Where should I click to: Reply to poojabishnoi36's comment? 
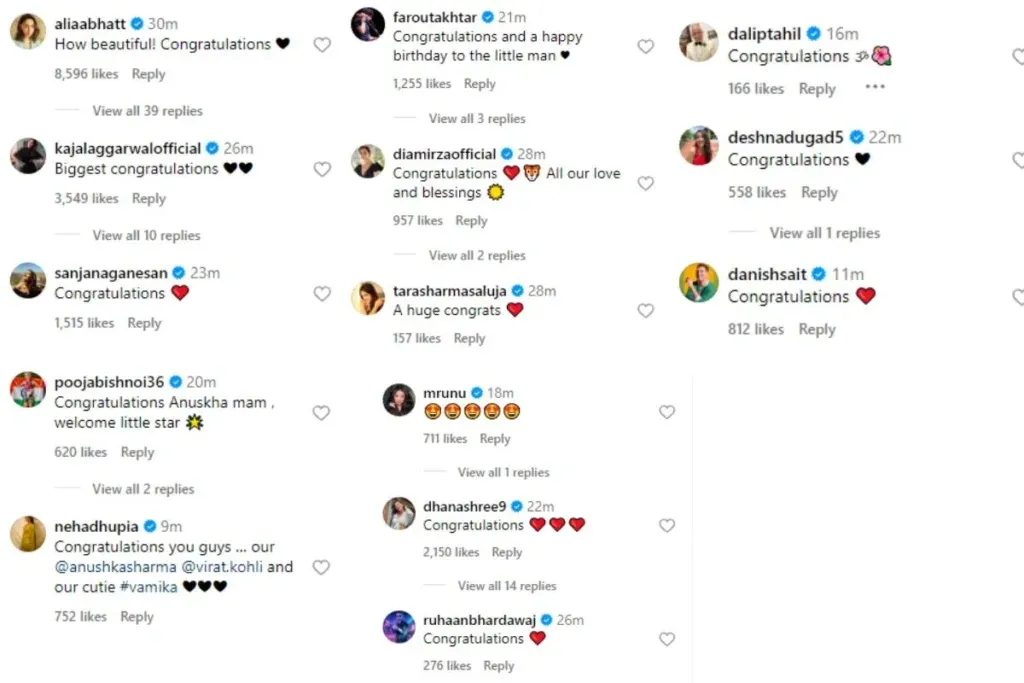click(137, 452)
